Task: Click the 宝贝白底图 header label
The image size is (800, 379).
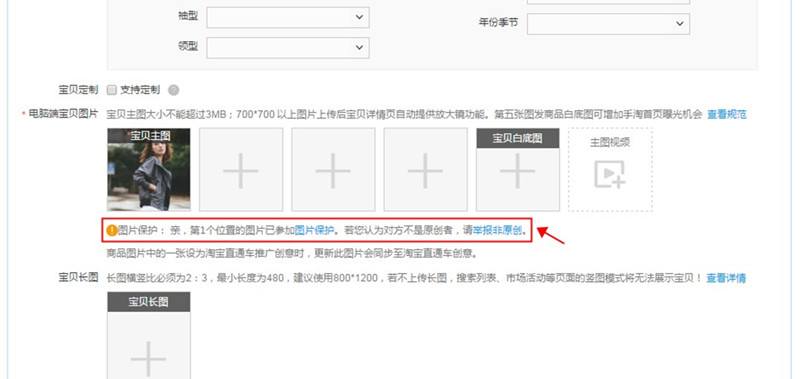Action: 518,138
